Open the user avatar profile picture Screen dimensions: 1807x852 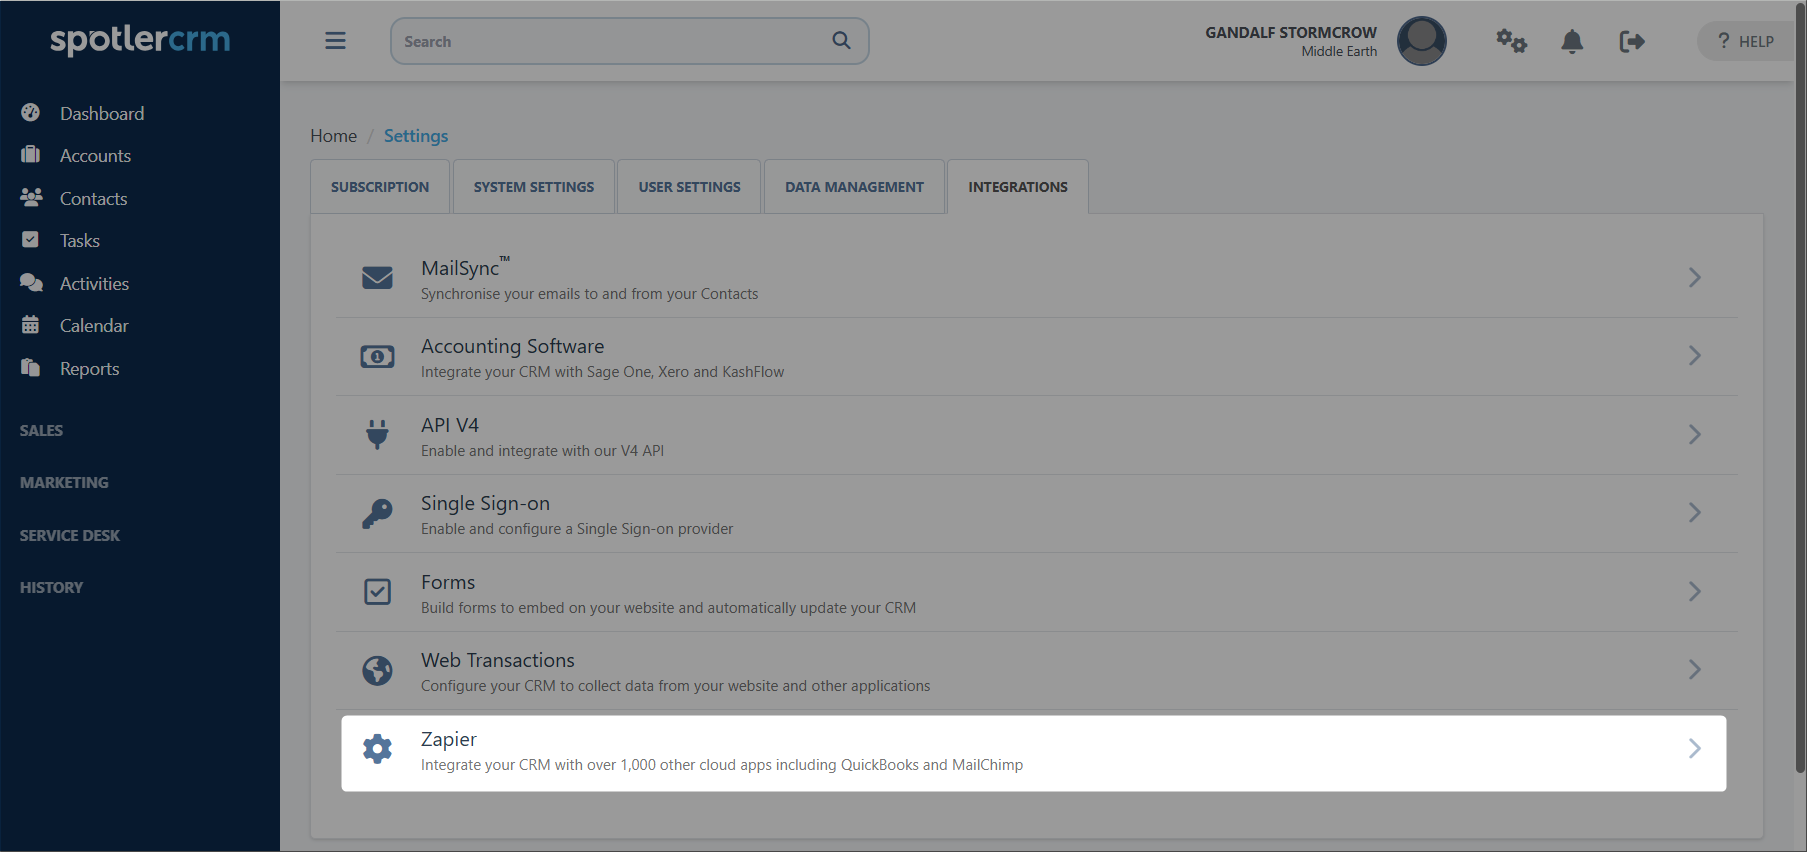pos(1421,41)
